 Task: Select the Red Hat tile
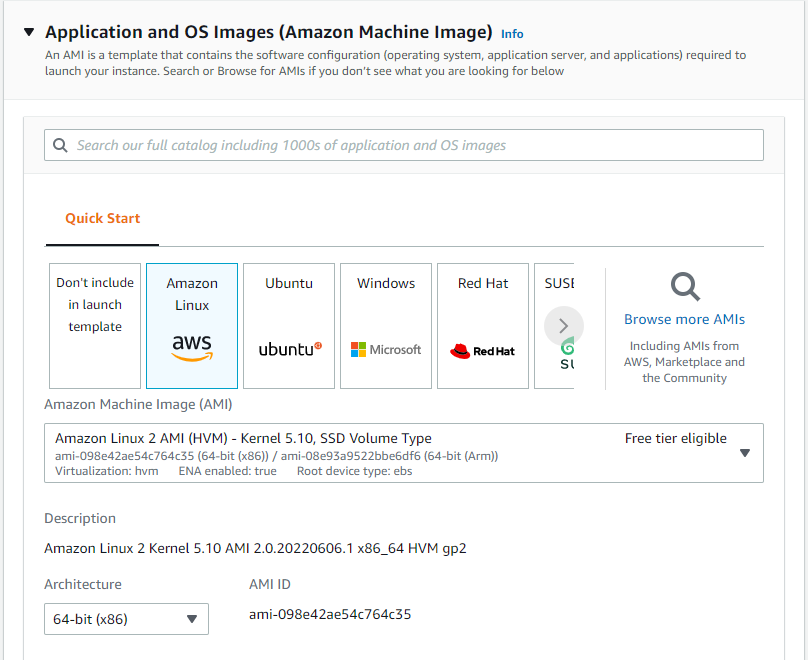click(483, 326)
